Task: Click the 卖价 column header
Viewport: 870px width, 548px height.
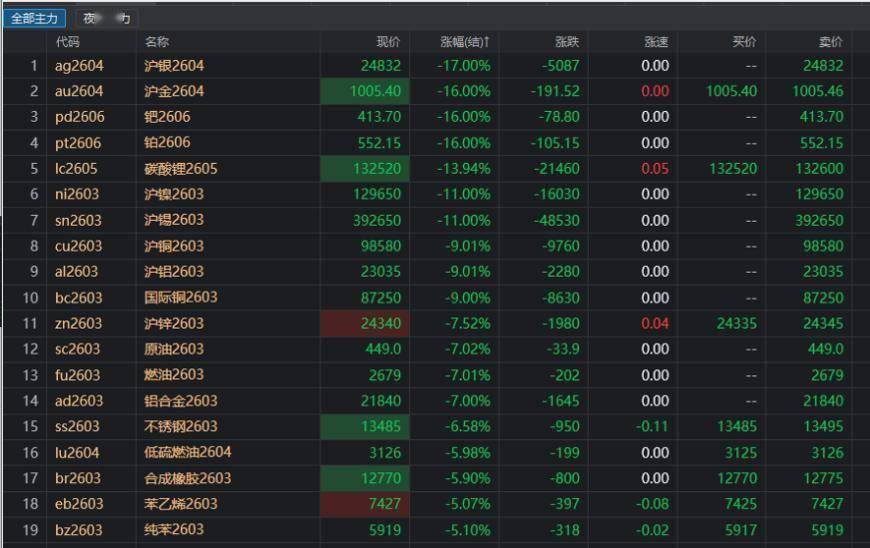Action: 830,42
